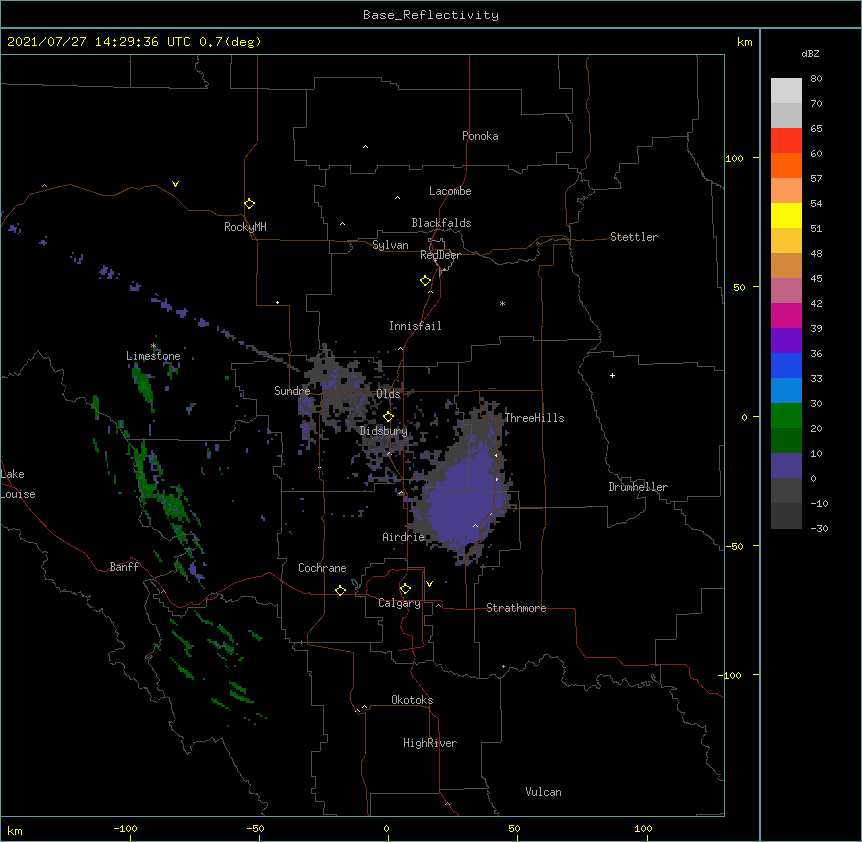This screenshot has width=862, height=842.
Task: Click the ThreeHills label
Action: 534,418
